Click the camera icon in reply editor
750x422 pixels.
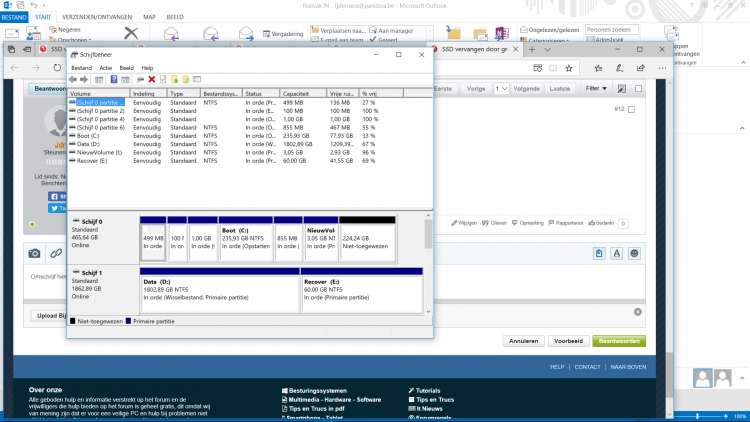(x=34, y=254)
